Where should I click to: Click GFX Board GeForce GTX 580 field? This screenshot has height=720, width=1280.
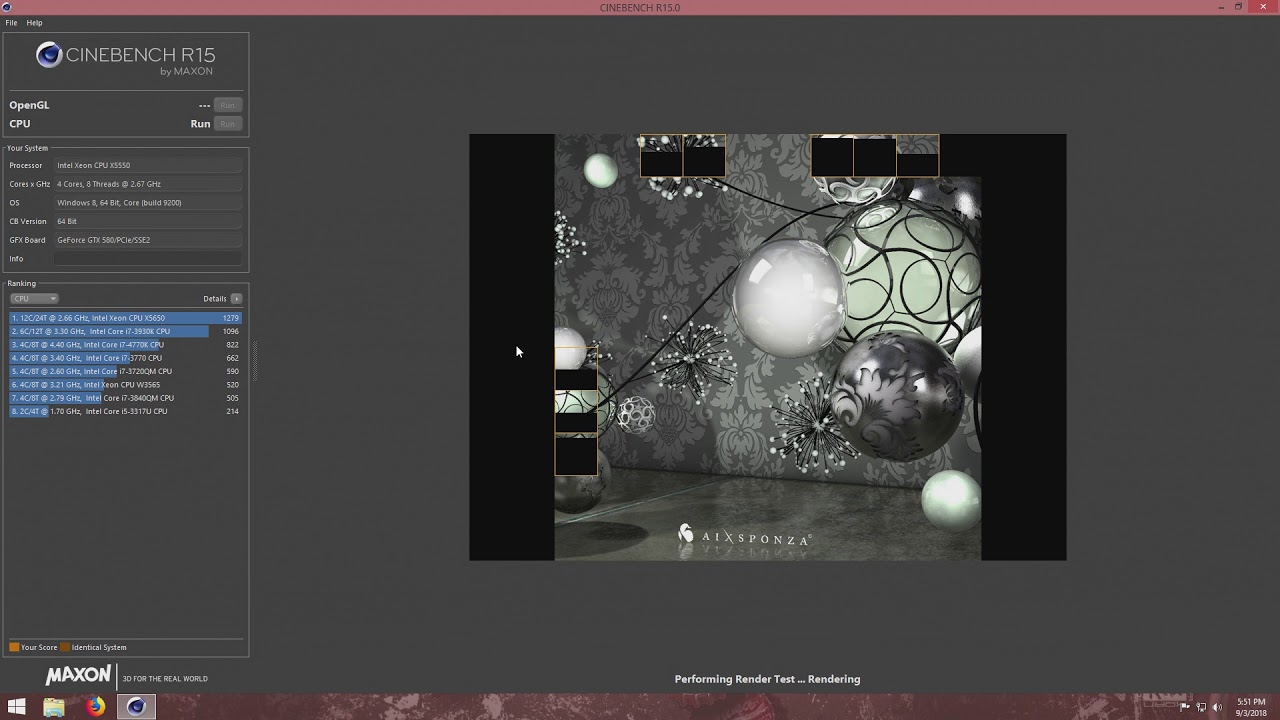[x=148, y=240]
